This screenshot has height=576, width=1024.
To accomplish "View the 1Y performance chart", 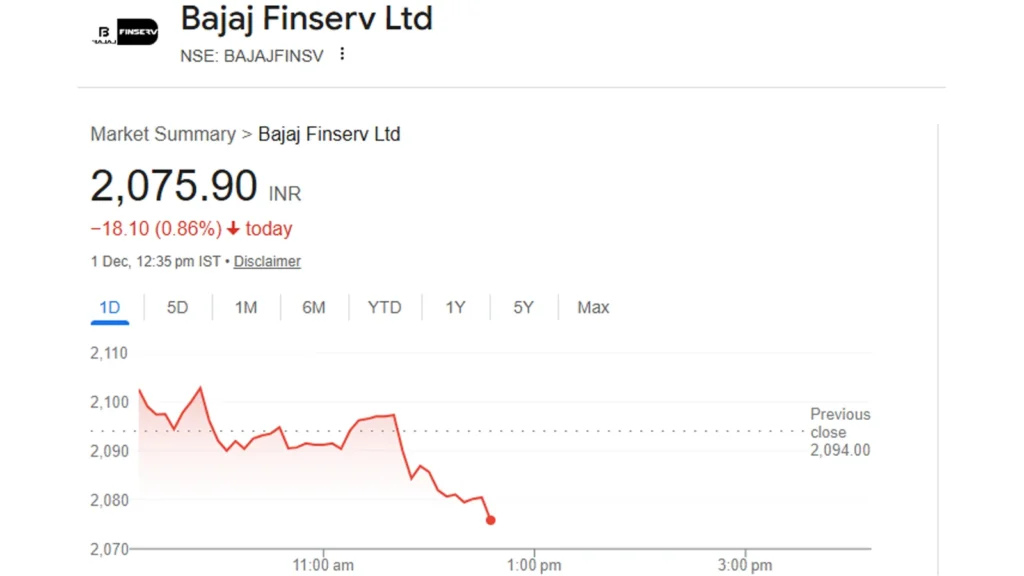I will 455,308.
